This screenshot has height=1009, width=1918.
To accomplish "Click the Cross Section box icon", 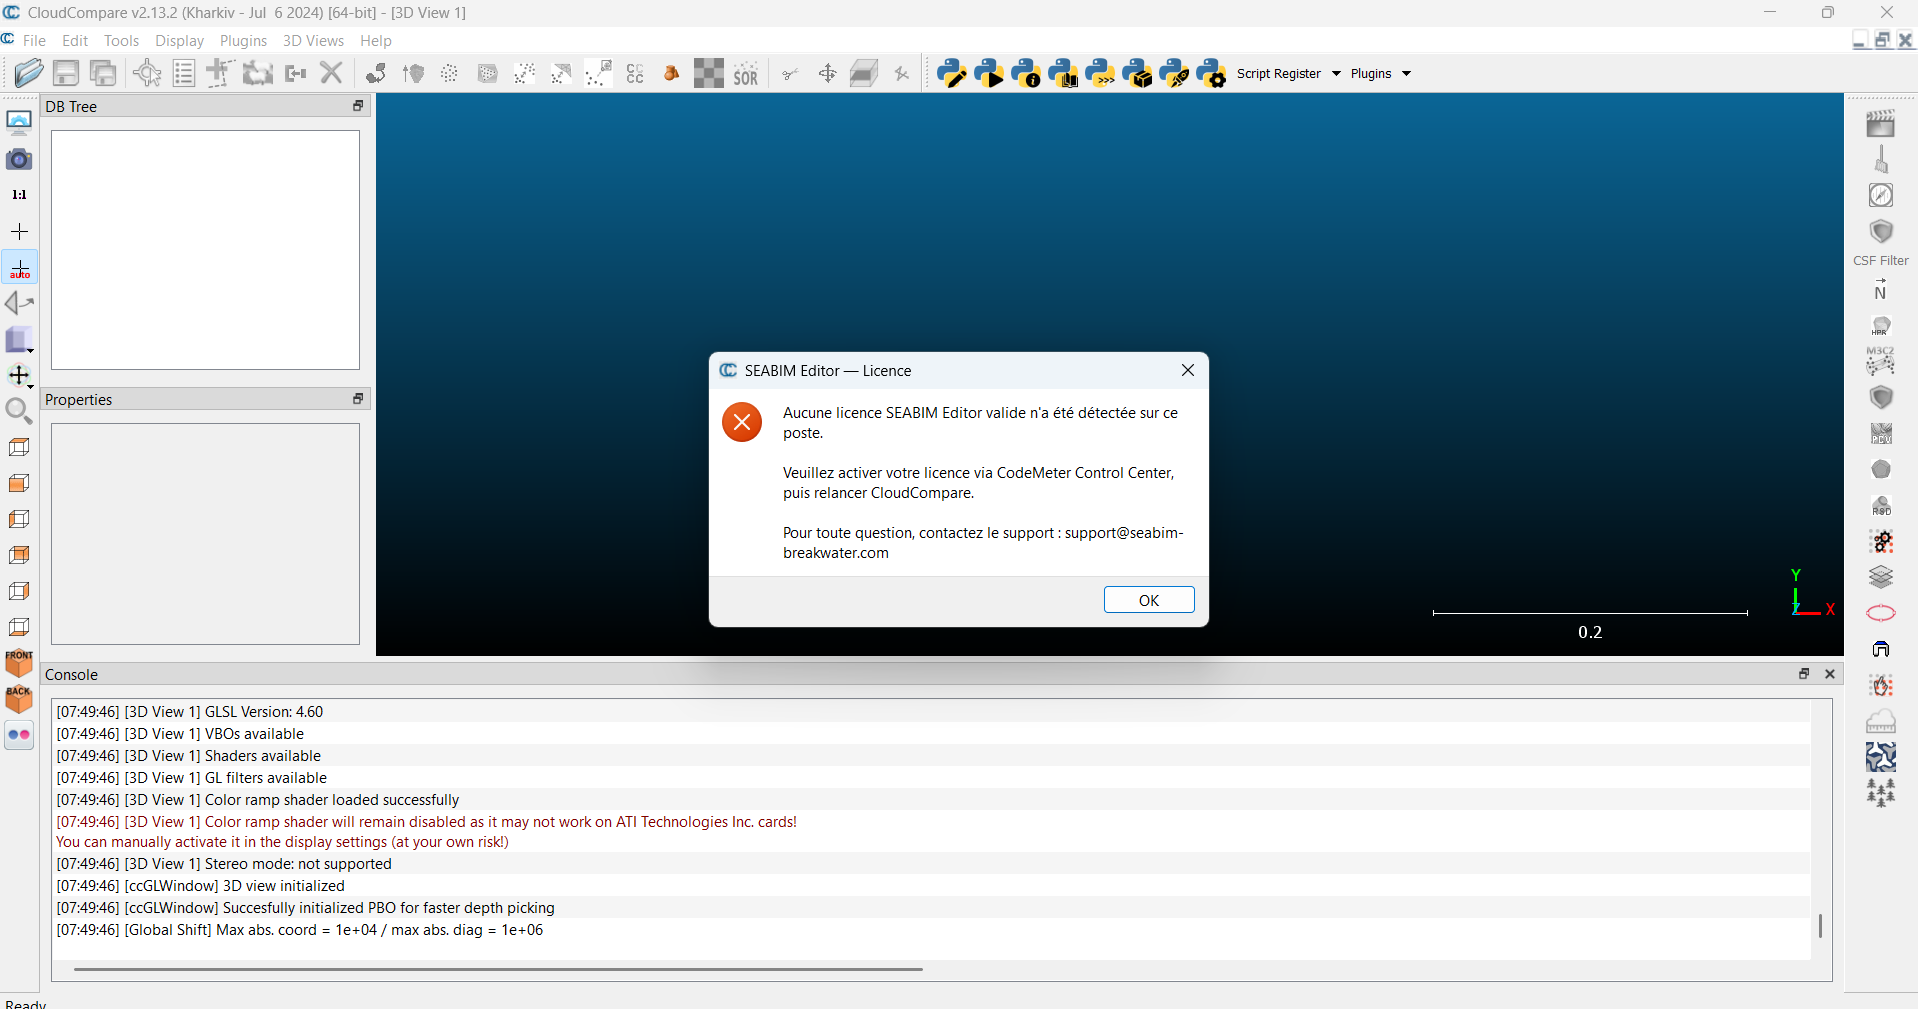I will coord(864,73).
